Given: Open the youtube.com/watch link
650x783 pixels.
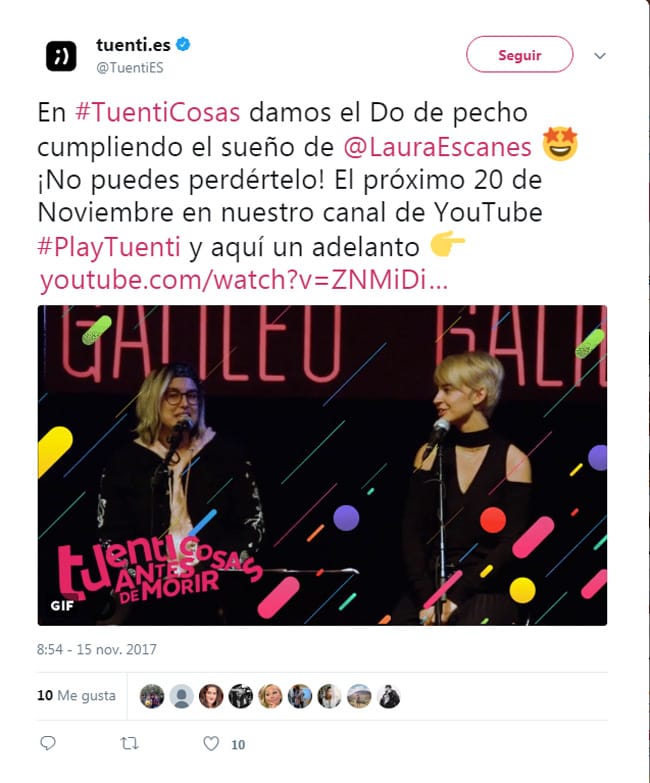Looking at the screenshot, I should click(x=244, y=280).
